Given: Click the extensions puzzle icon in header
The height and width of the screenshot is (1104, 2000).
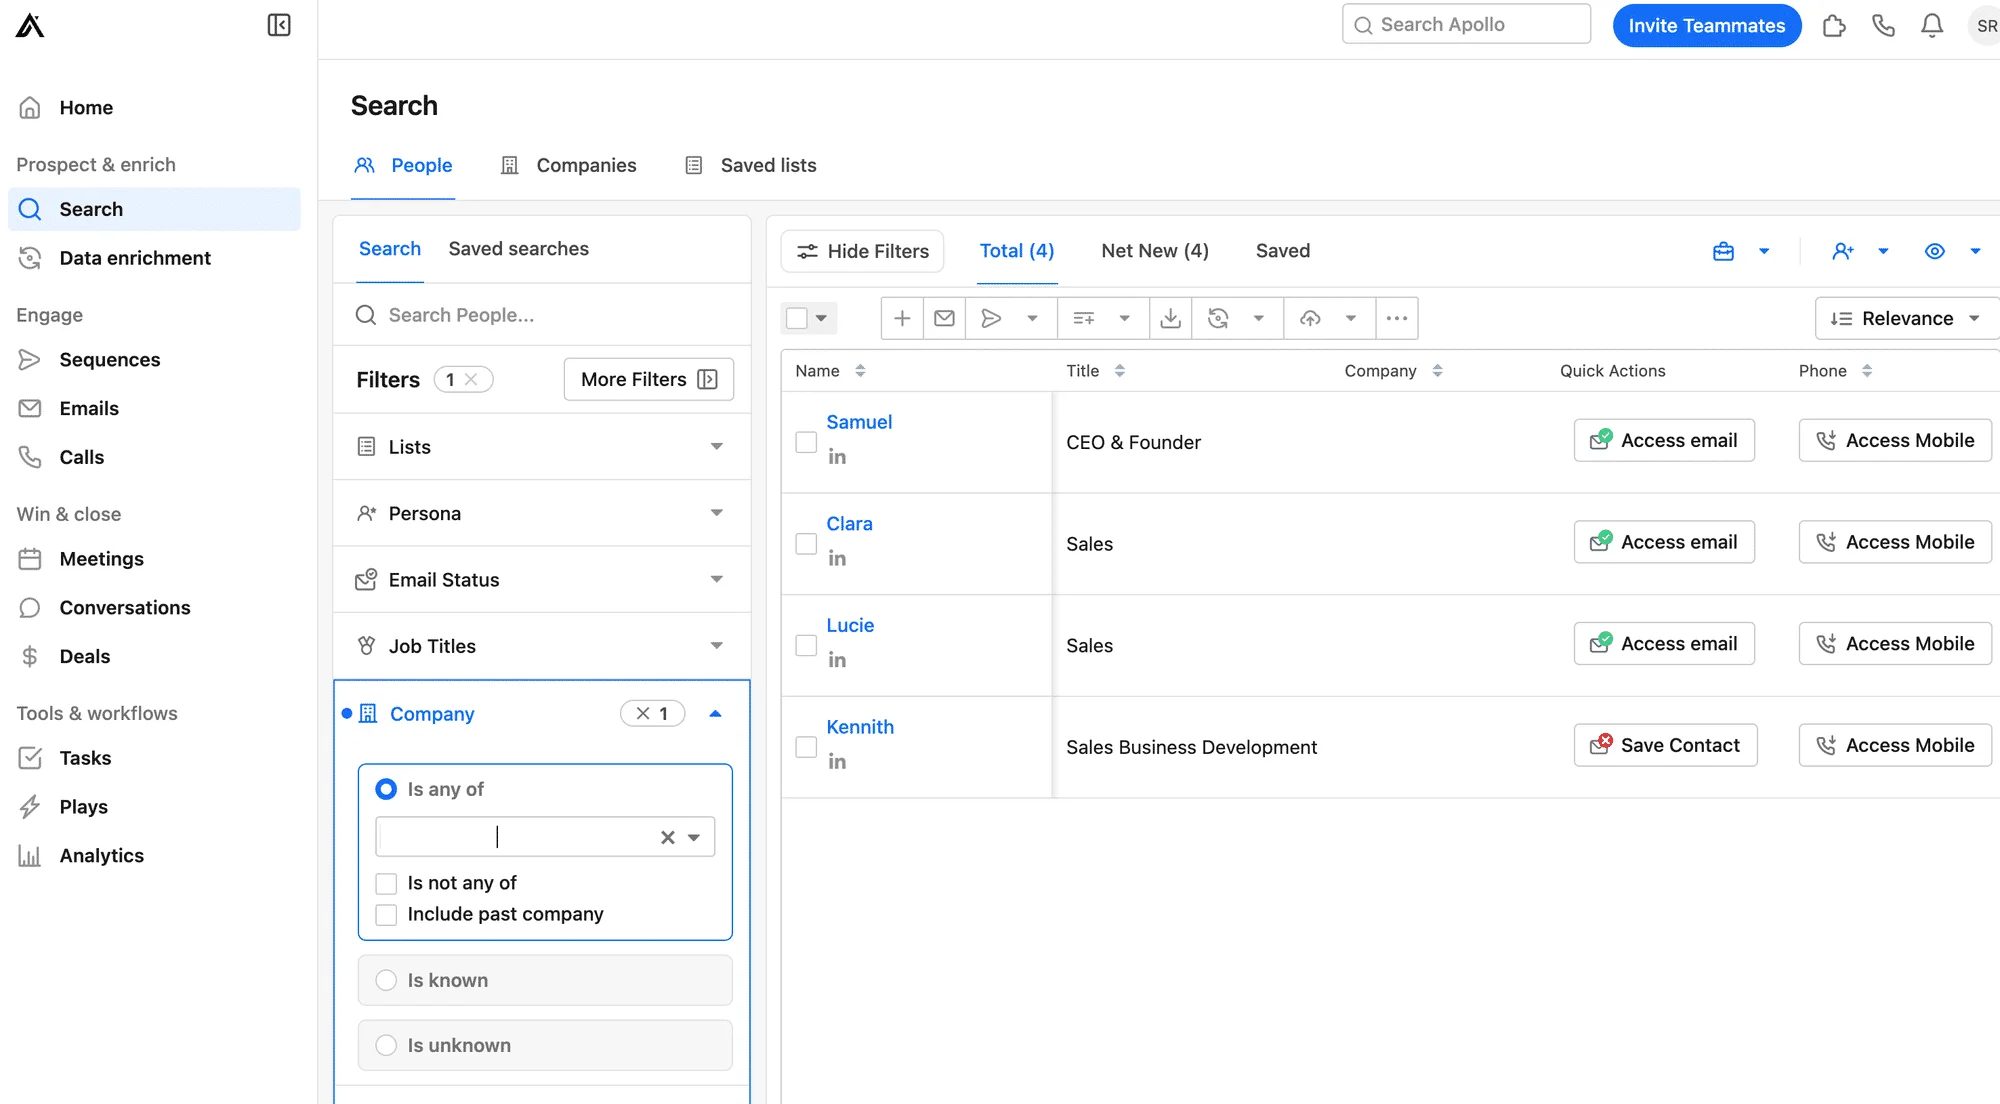Looking at the screenshot, I should (1834, 25).
